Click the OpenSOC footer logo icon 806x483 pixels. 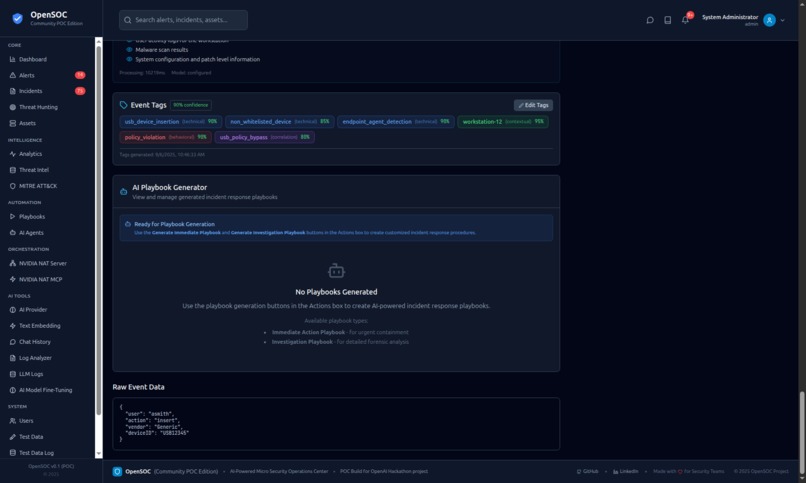pos(117,472)
